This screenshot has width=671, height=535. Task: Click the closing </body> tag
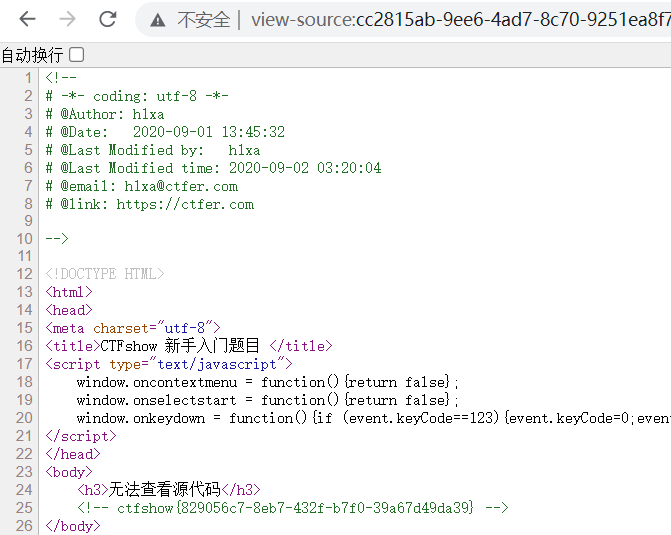click(73, 526)
